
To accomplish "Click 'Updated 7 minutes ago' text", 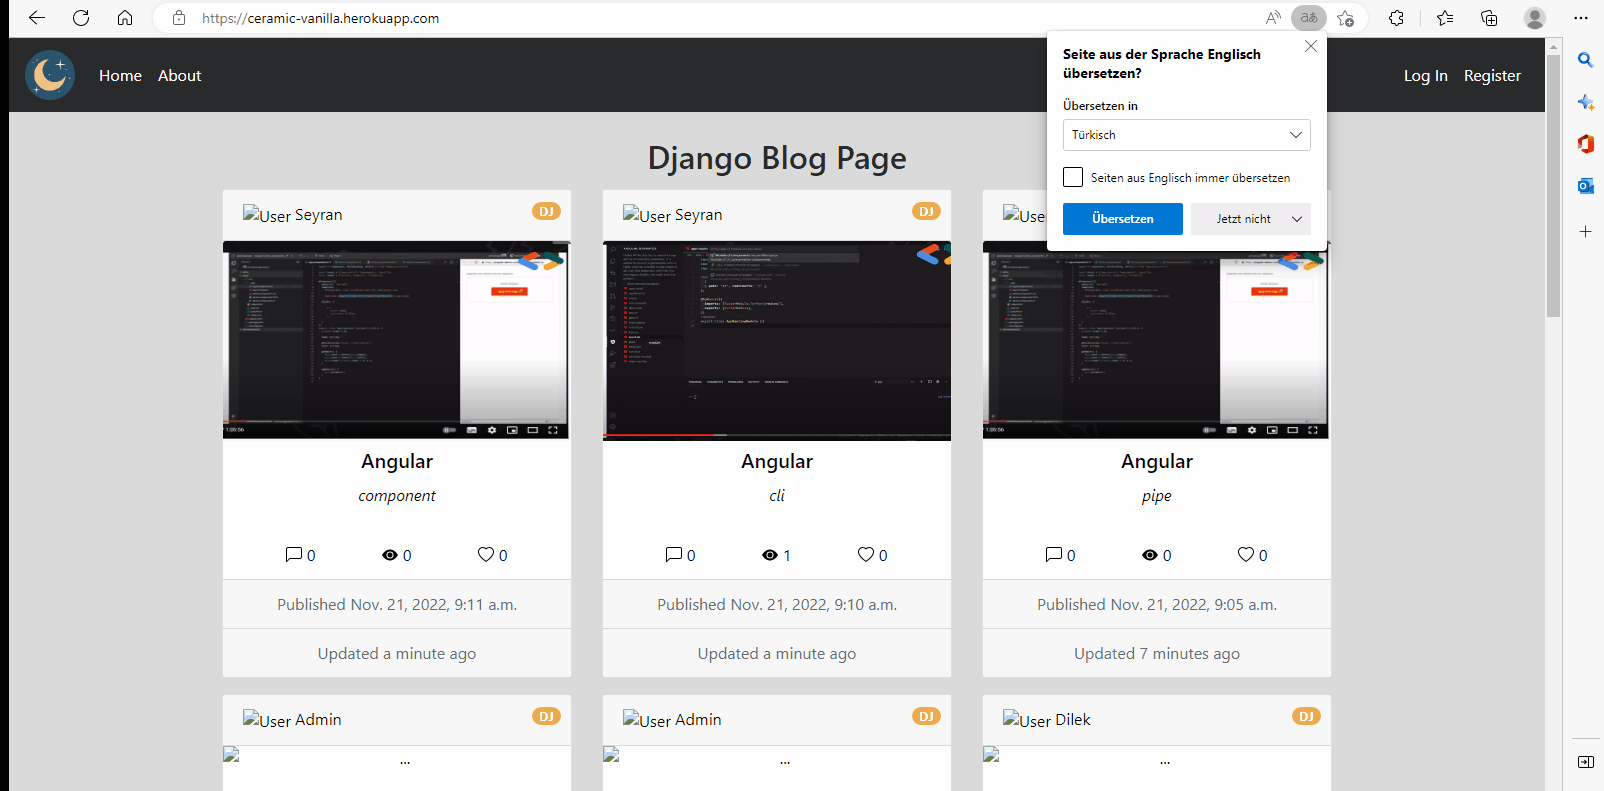I will coord(1157,653).
